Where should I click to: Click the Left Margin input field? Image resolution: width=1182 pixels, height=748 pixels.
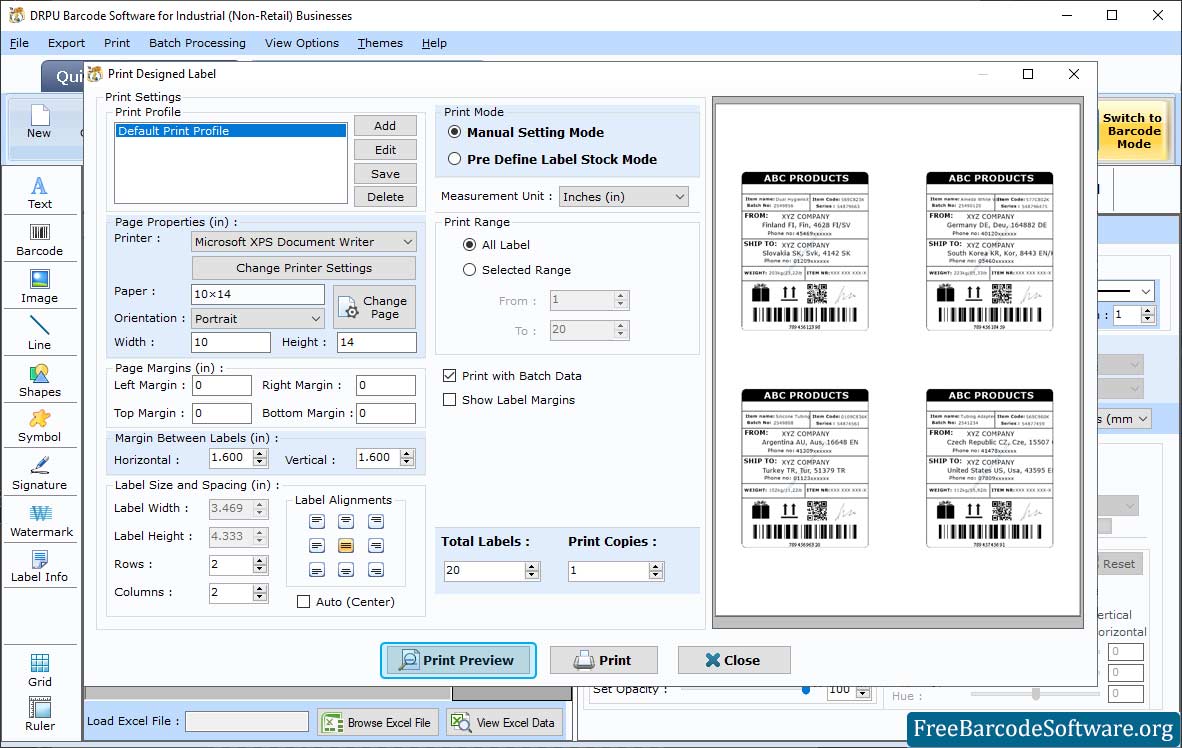(222, 385)
